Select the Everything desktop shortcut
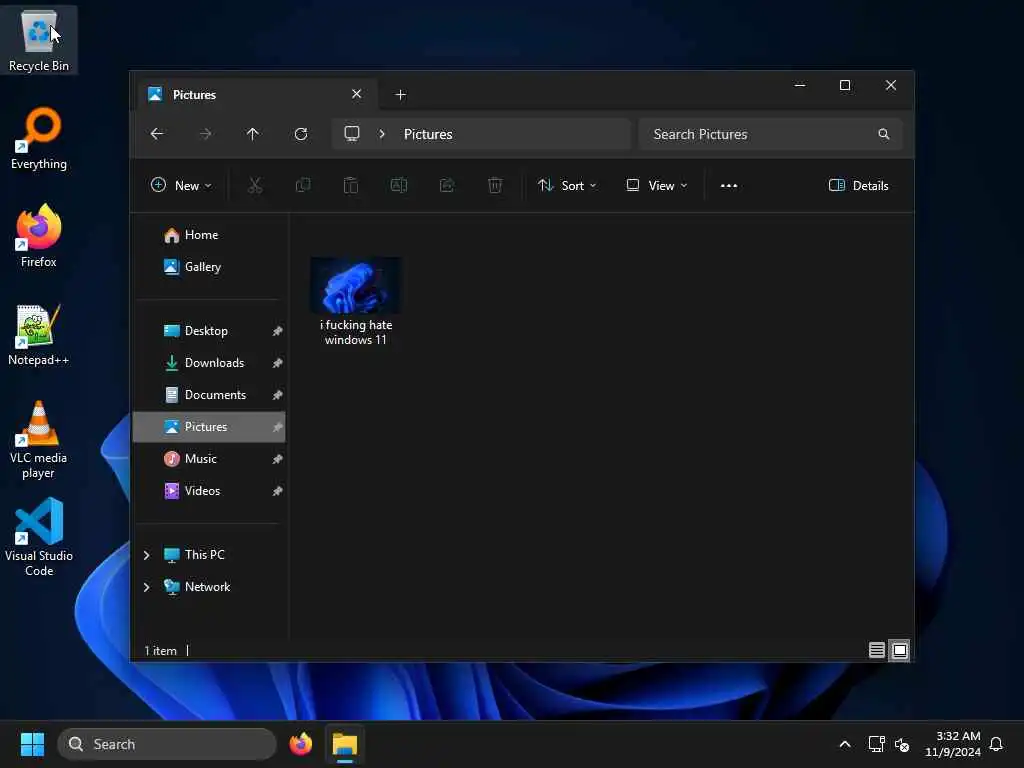Image resolution: width=1024 pixels, height=768 pixels. [39, 138]
